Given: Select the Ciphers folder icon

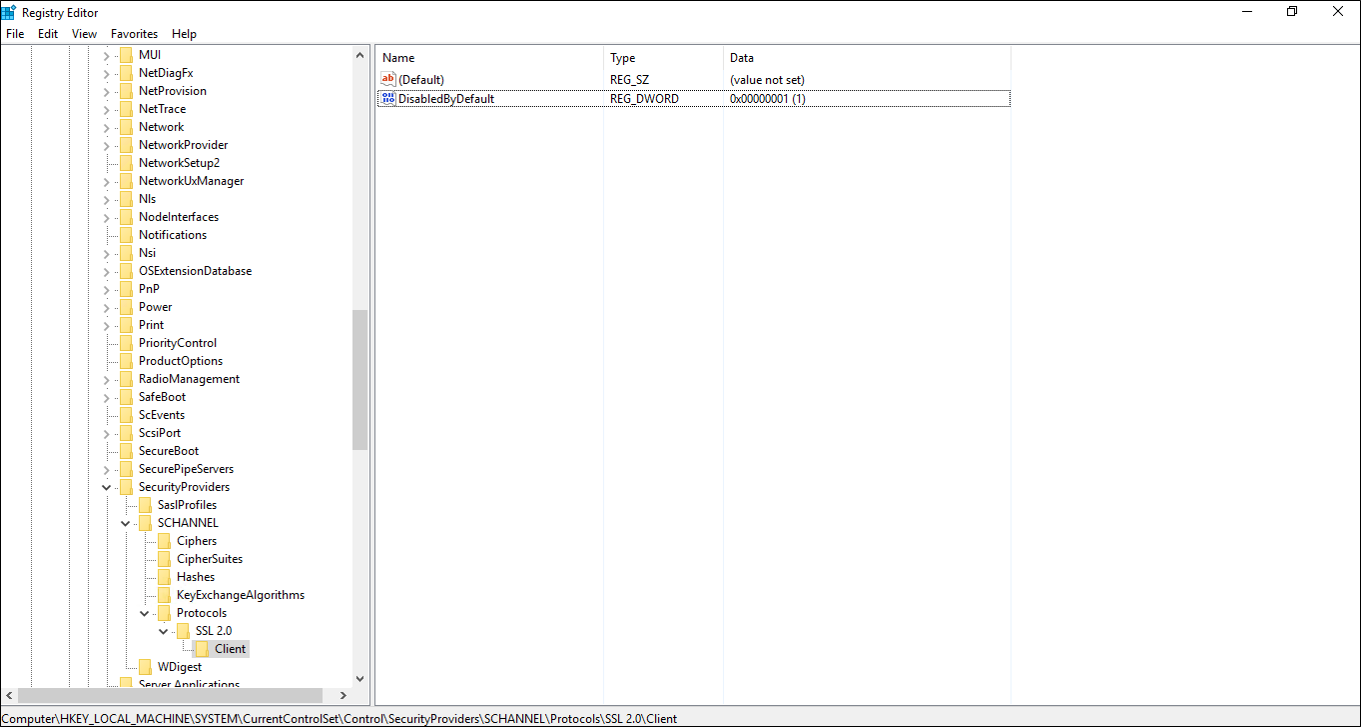Looking at the screenshot, I should click(166, 540).
